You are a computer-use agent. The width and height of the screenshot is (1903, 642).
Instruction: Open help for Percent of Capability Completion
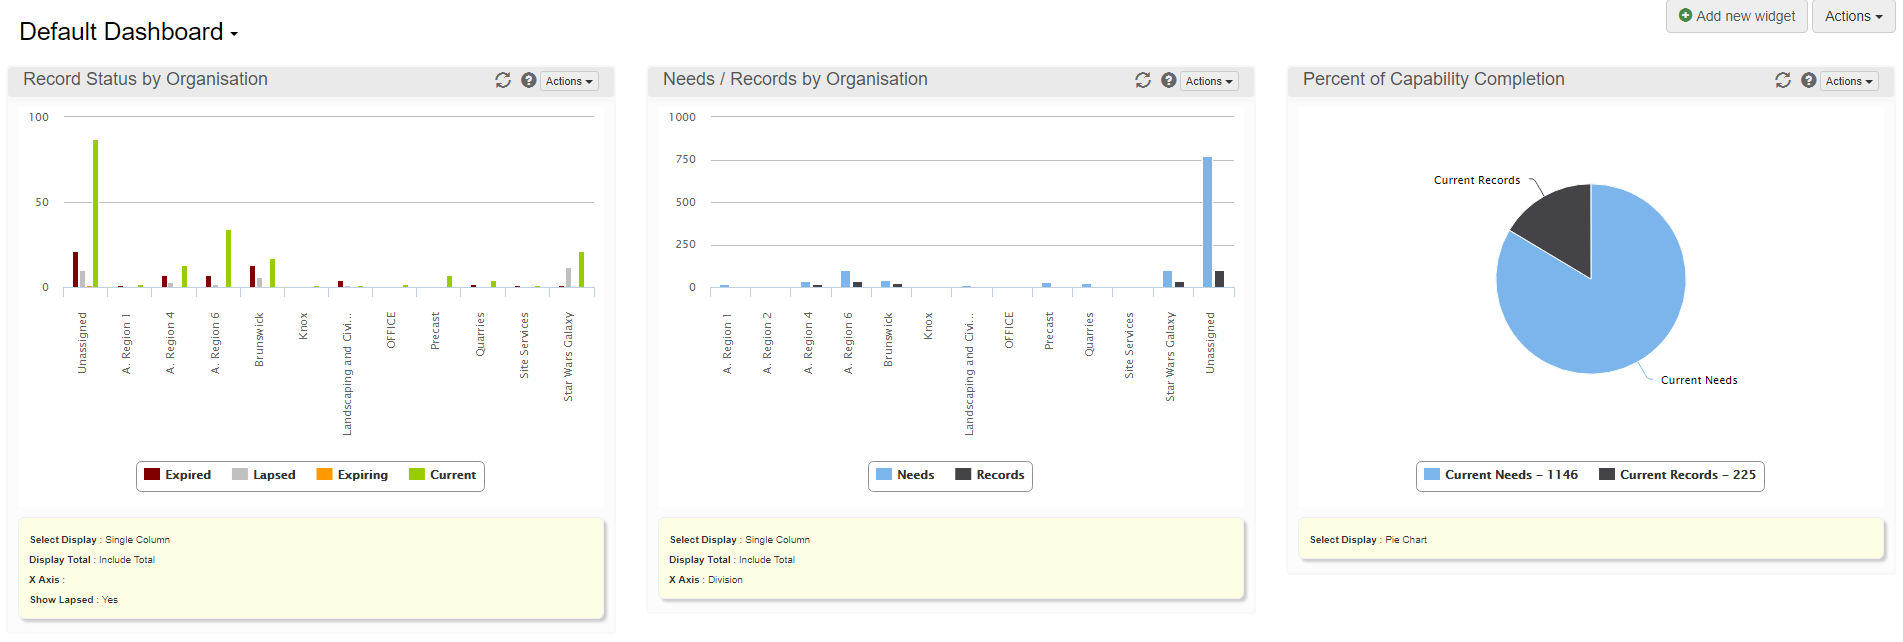(1809, 80)
